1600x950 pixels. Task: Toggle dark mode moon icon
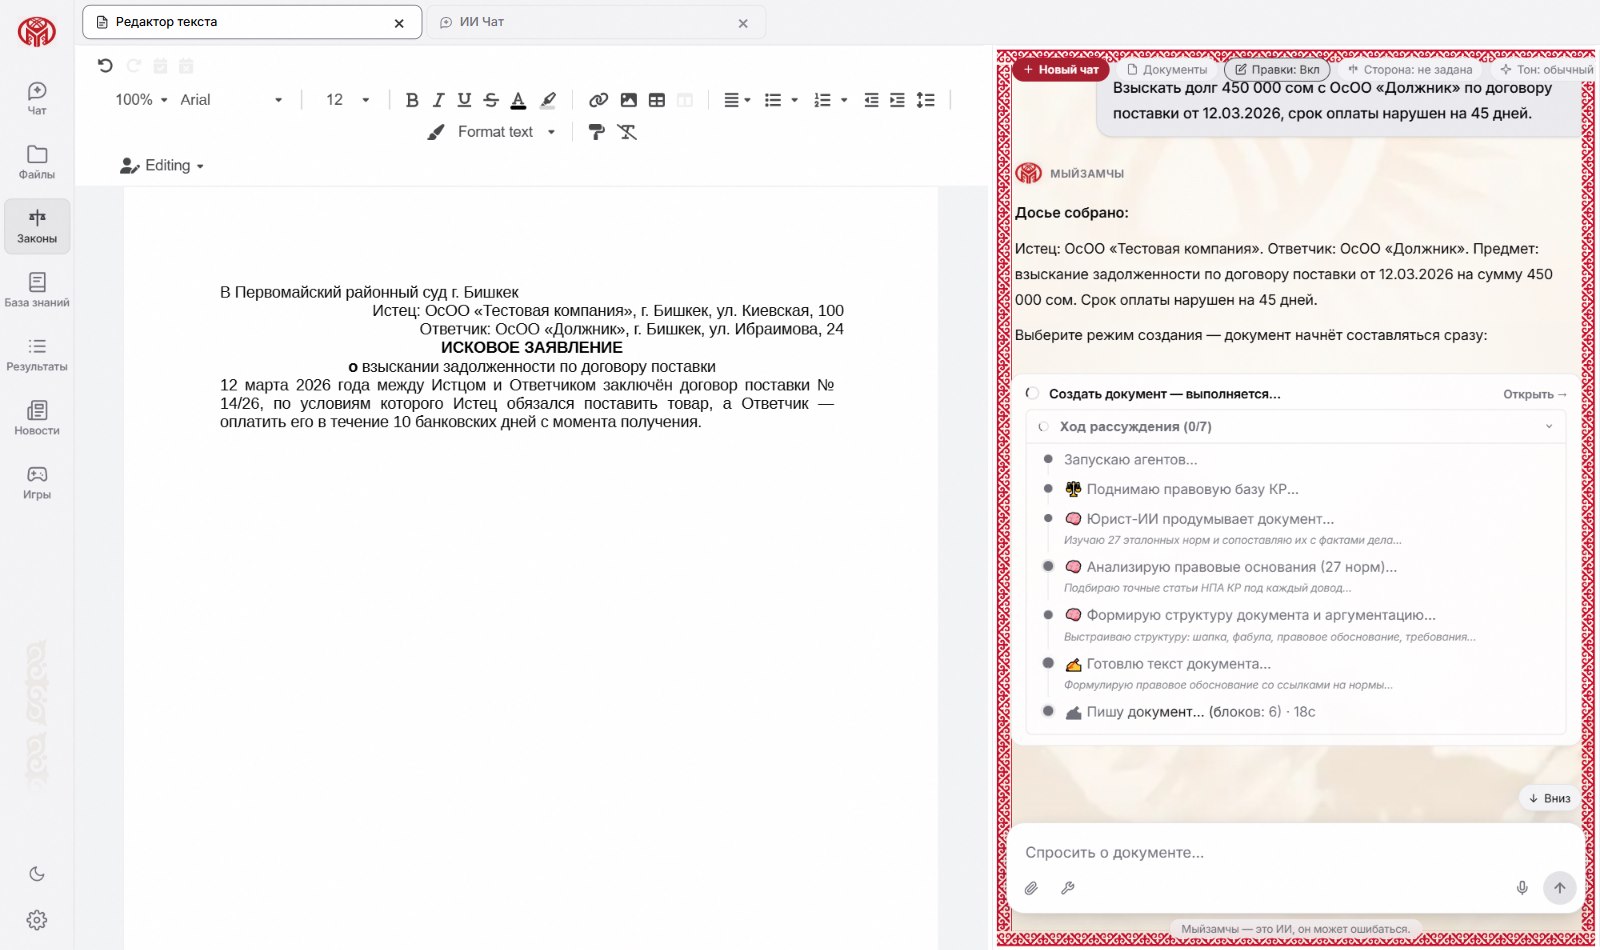(37, 874)
